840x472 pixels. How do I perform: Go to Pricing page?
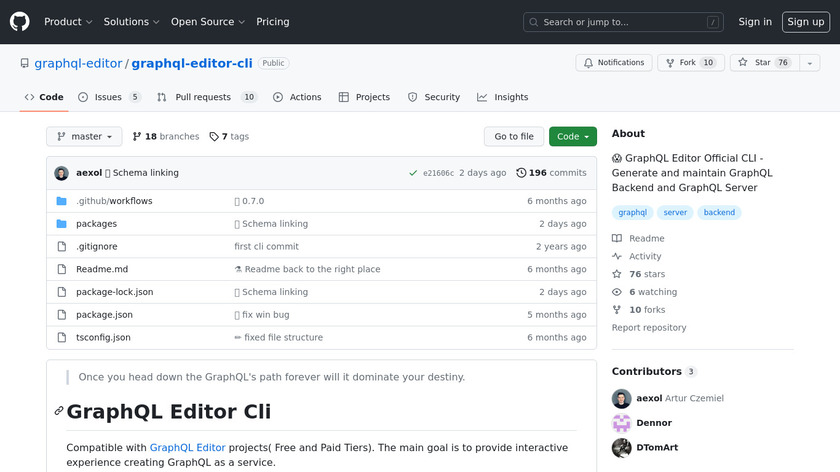point(273,22)
